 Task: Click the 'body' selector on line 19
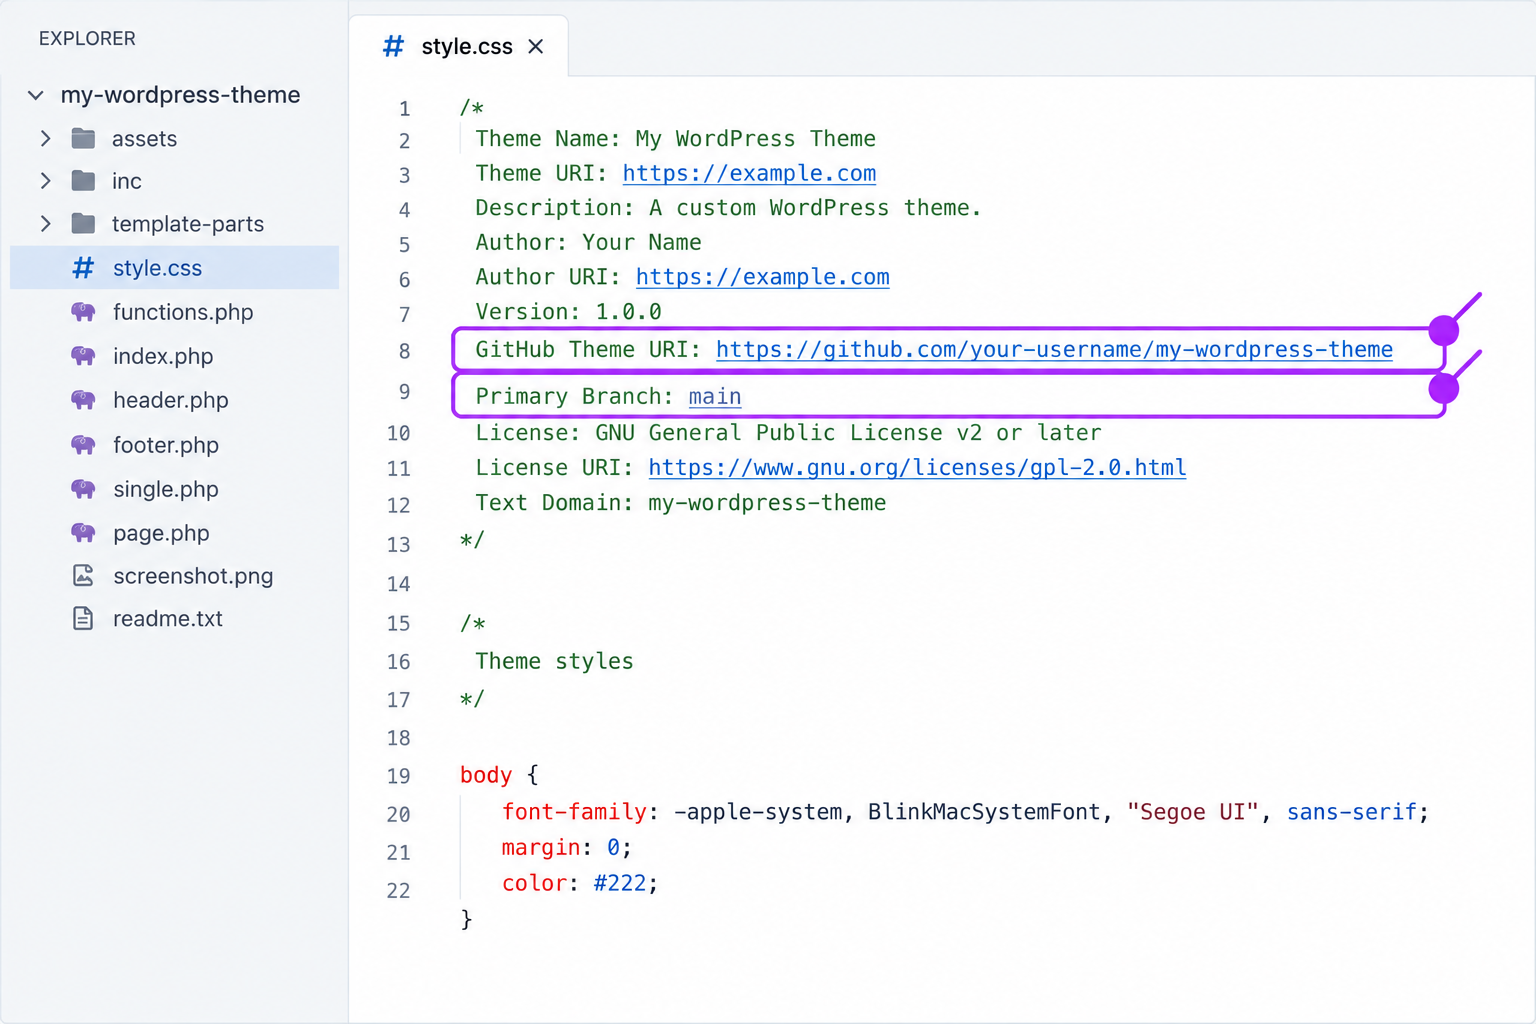(486, 775)
